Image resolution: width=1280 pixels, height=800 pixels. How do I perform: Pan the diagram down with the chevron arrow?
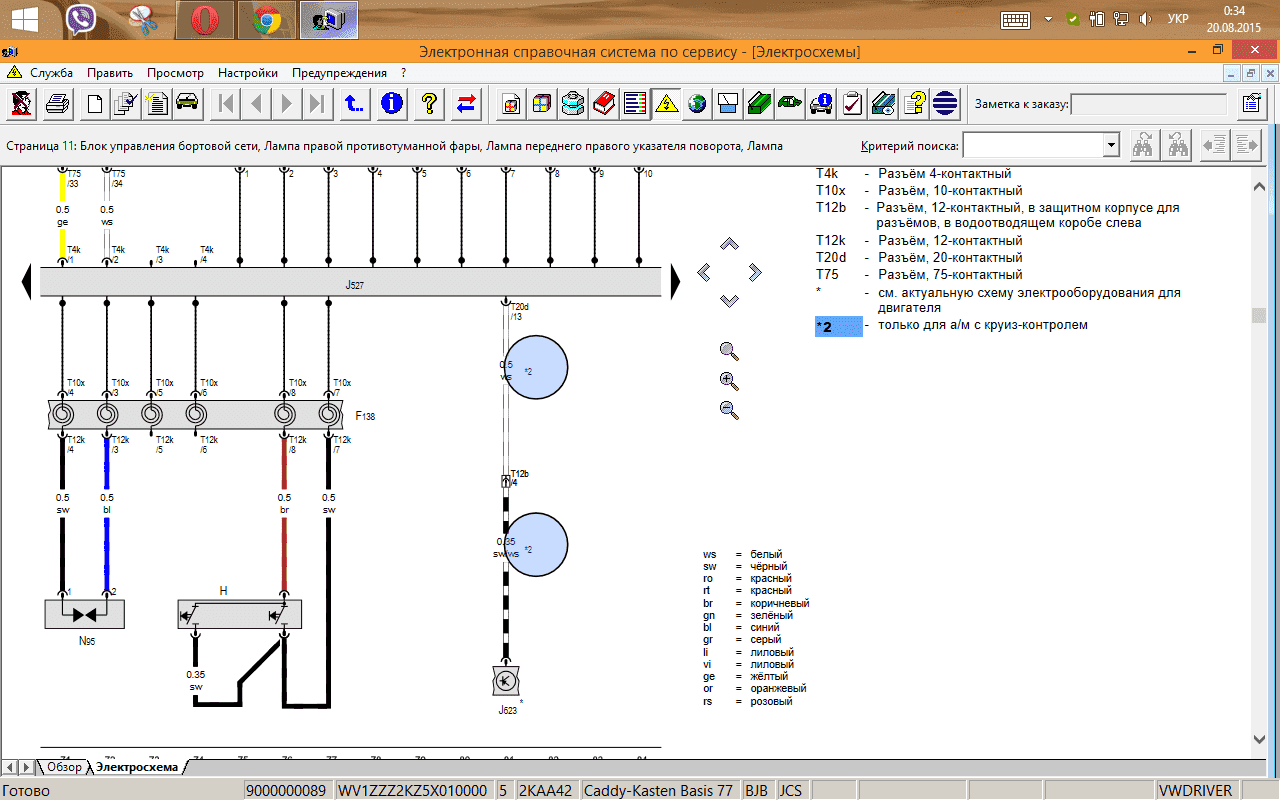729,301
